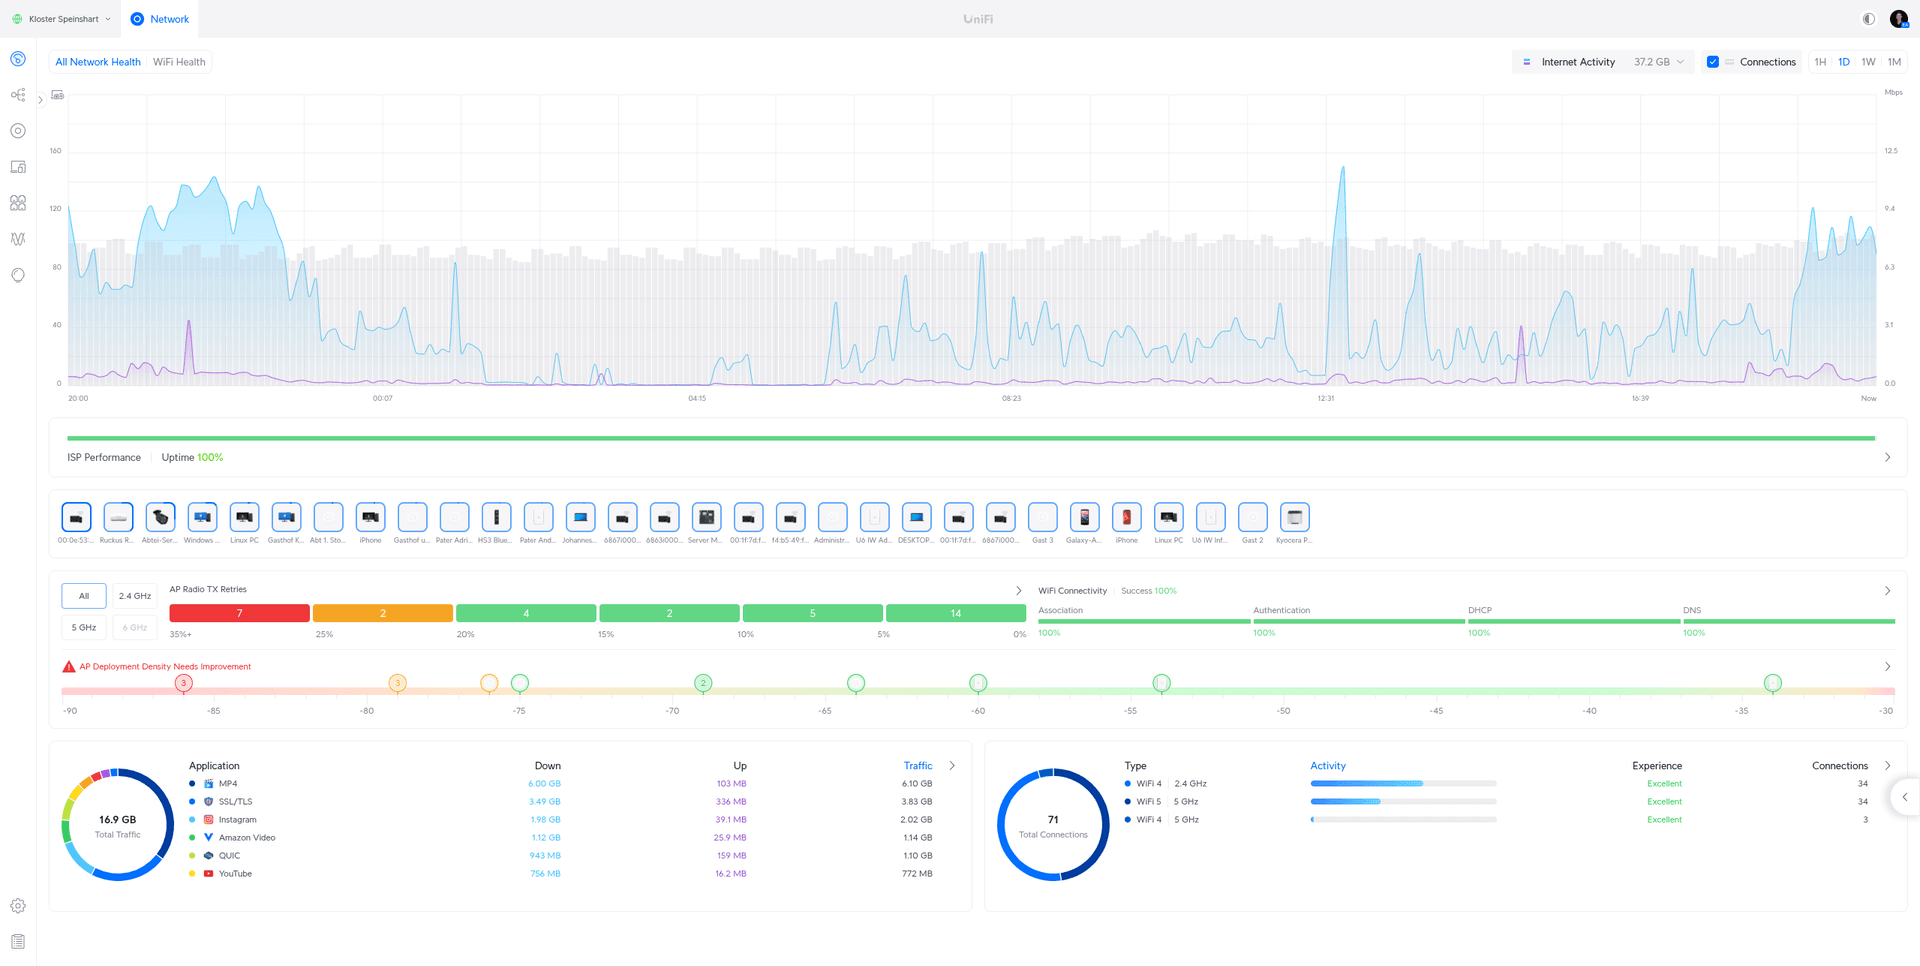
Task: Expand the Connections table chevron
Action: [1887, 765]
